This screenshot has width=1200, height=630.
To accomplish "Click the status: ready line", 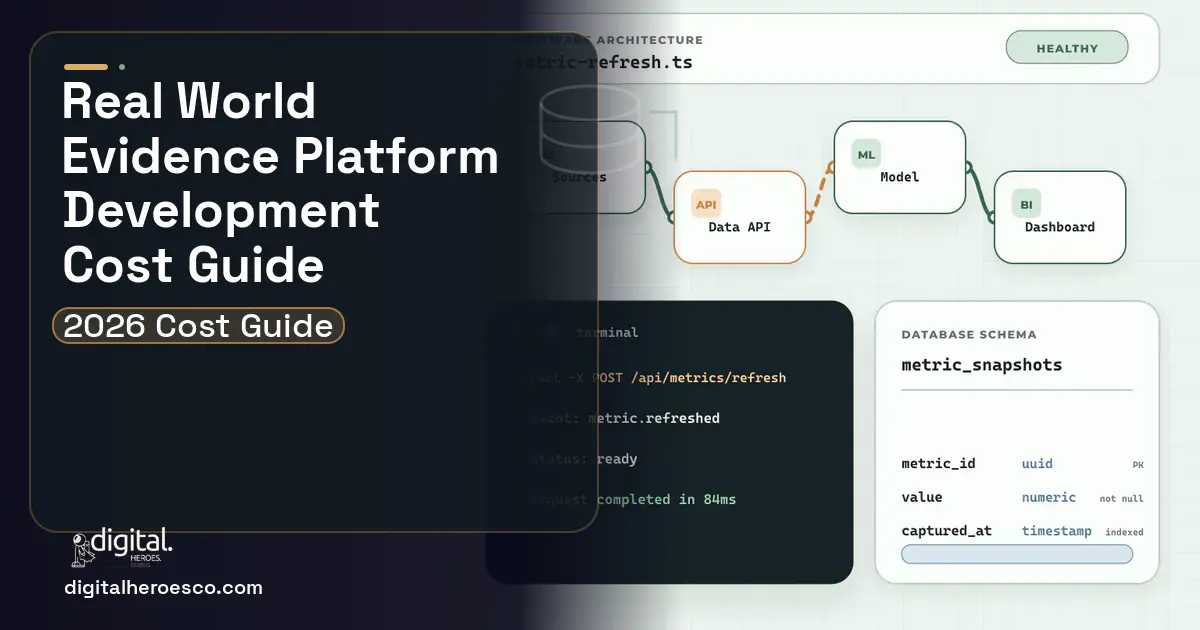I will coord(583,459).
